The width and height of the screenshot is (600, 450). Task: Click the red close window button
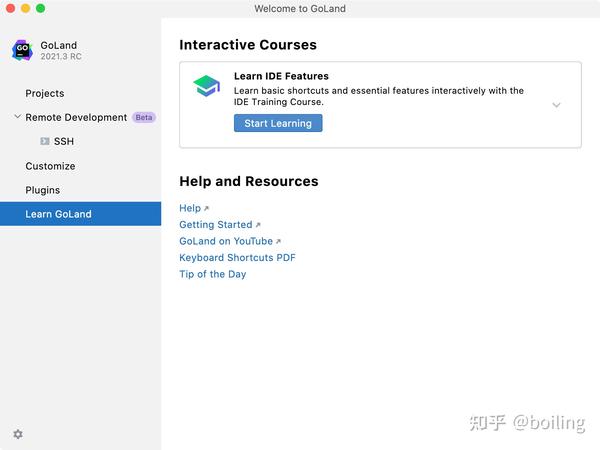click(x=9, y=8)
